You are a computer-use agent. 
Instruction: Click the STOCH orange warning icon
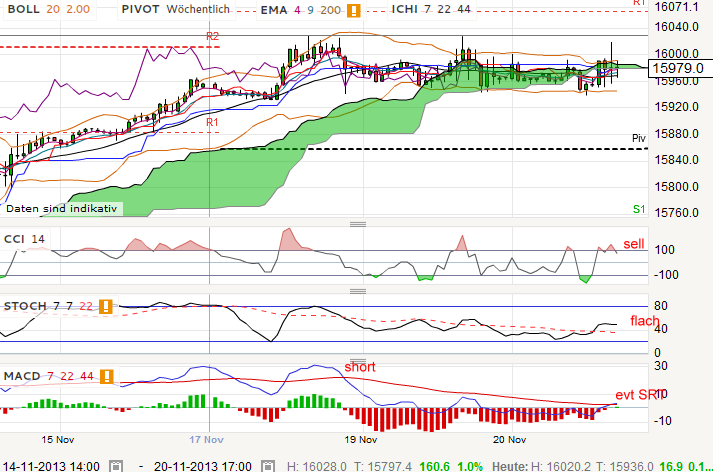(x=105, y=306)
